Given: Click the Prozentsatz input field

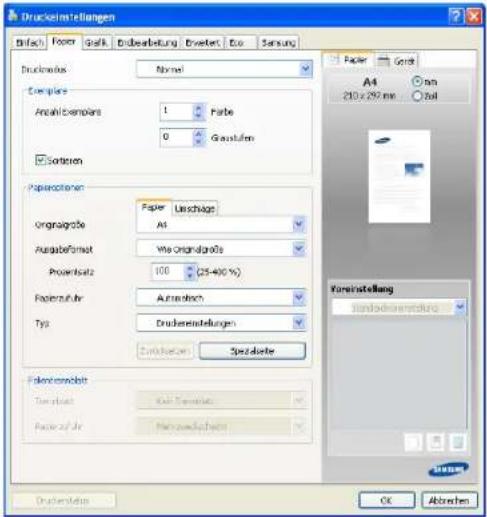Looking at the screenshot, I should (x=168, y=272).
